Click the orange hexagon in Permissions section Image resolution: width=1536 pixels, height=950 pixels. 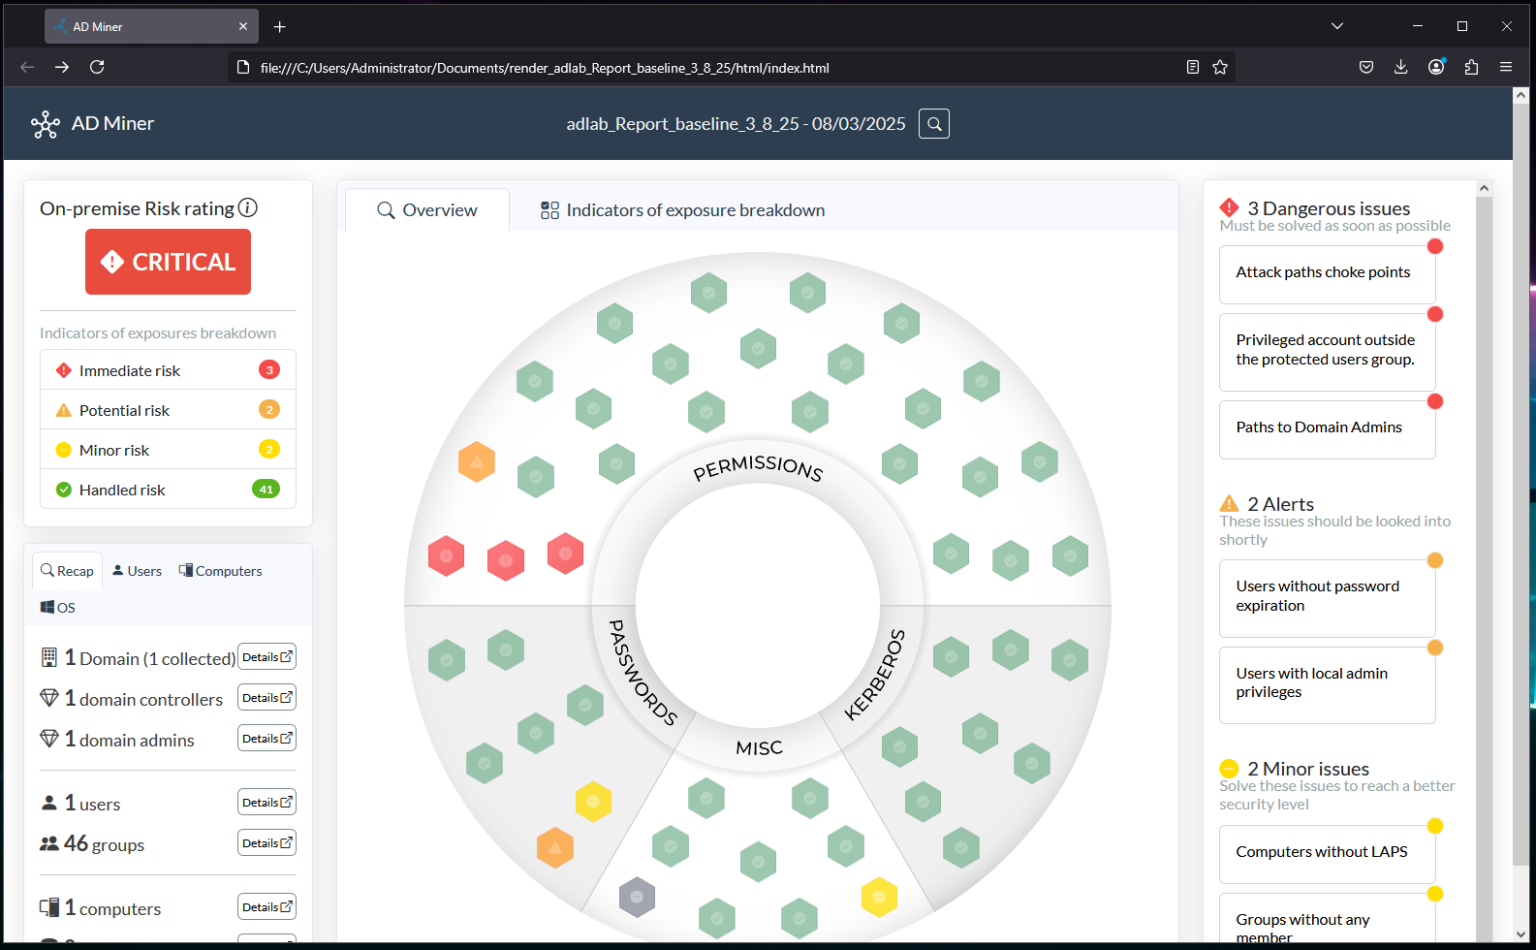click(476, 462)
